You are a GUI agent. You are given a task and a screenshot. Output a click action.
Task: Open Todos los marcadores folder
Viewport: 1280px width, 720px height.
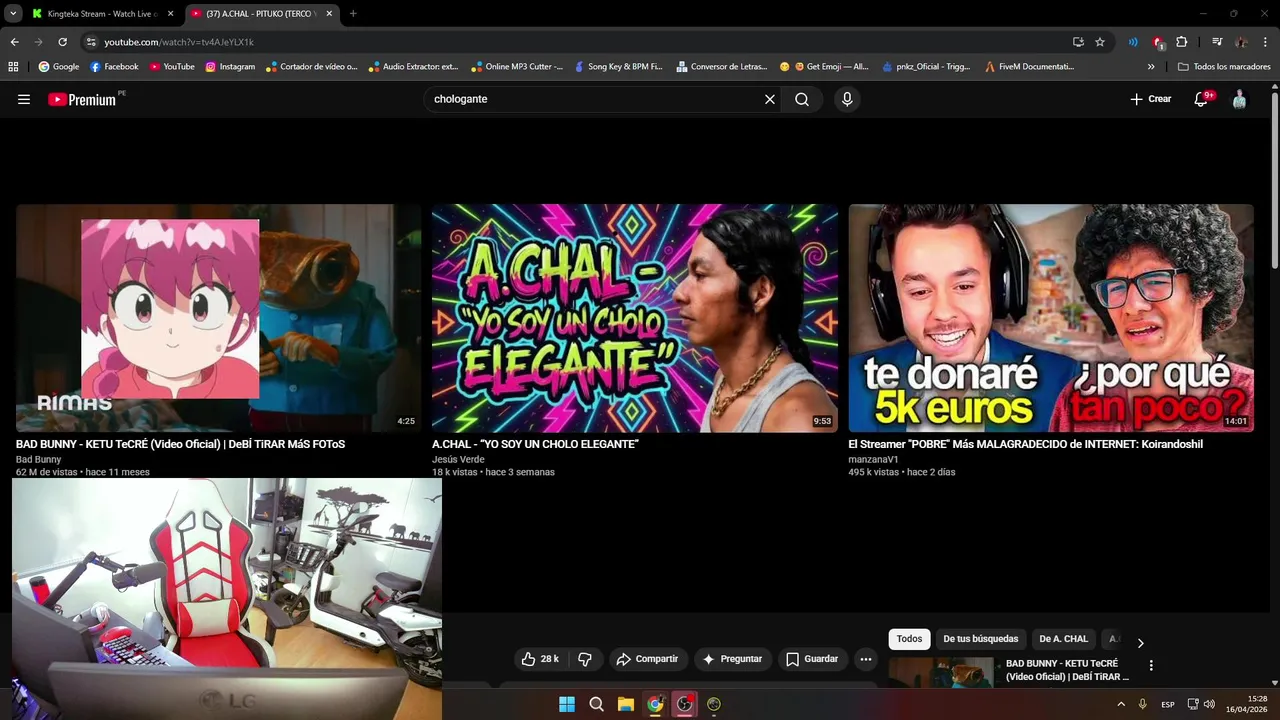(1224, 67)
